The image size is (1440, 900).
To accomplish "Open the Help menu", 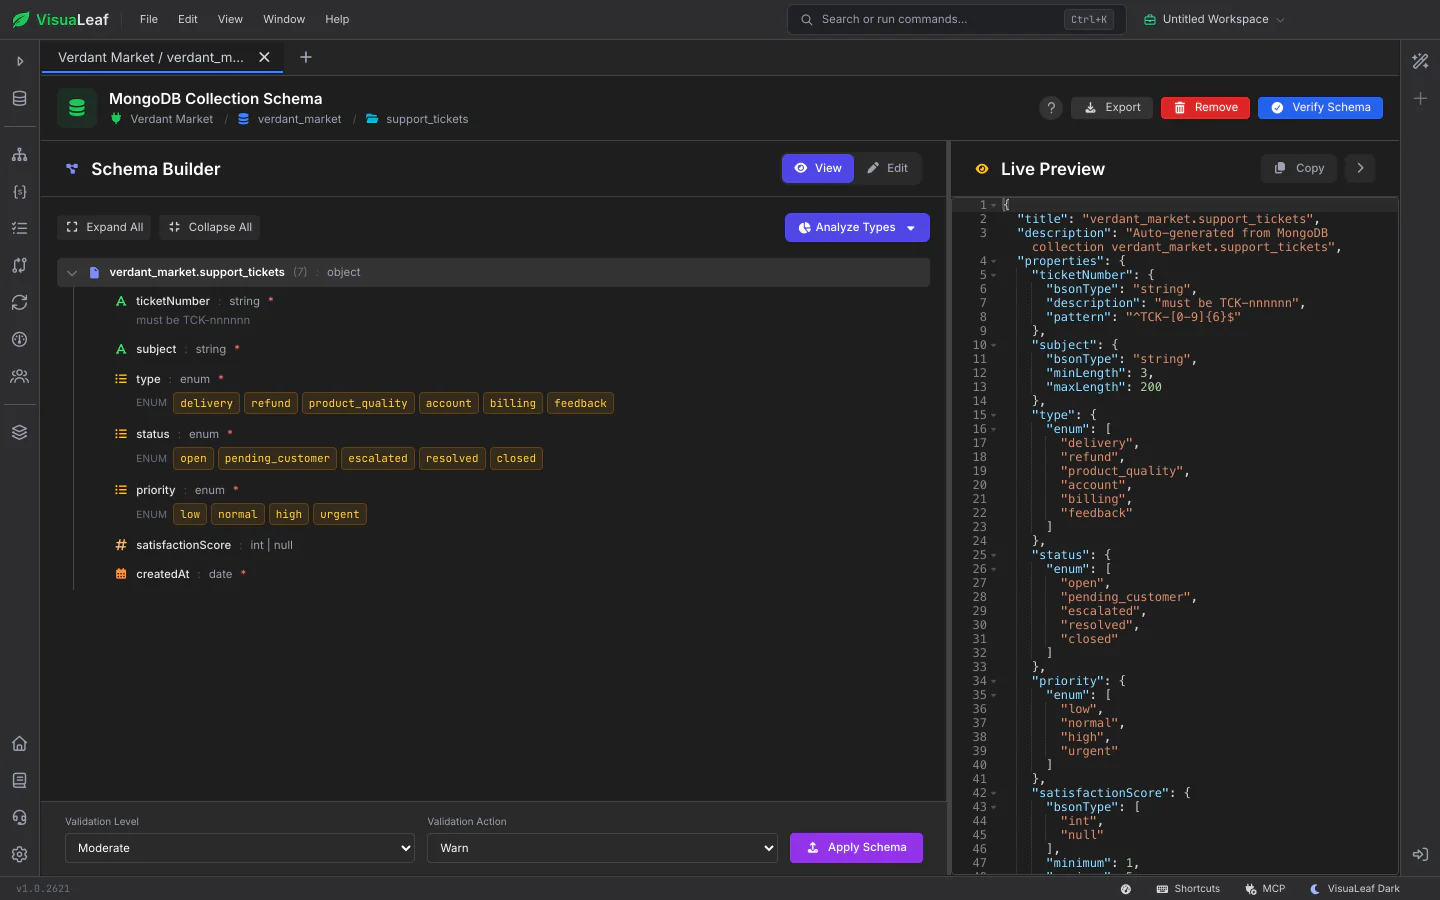I will 337,19.
